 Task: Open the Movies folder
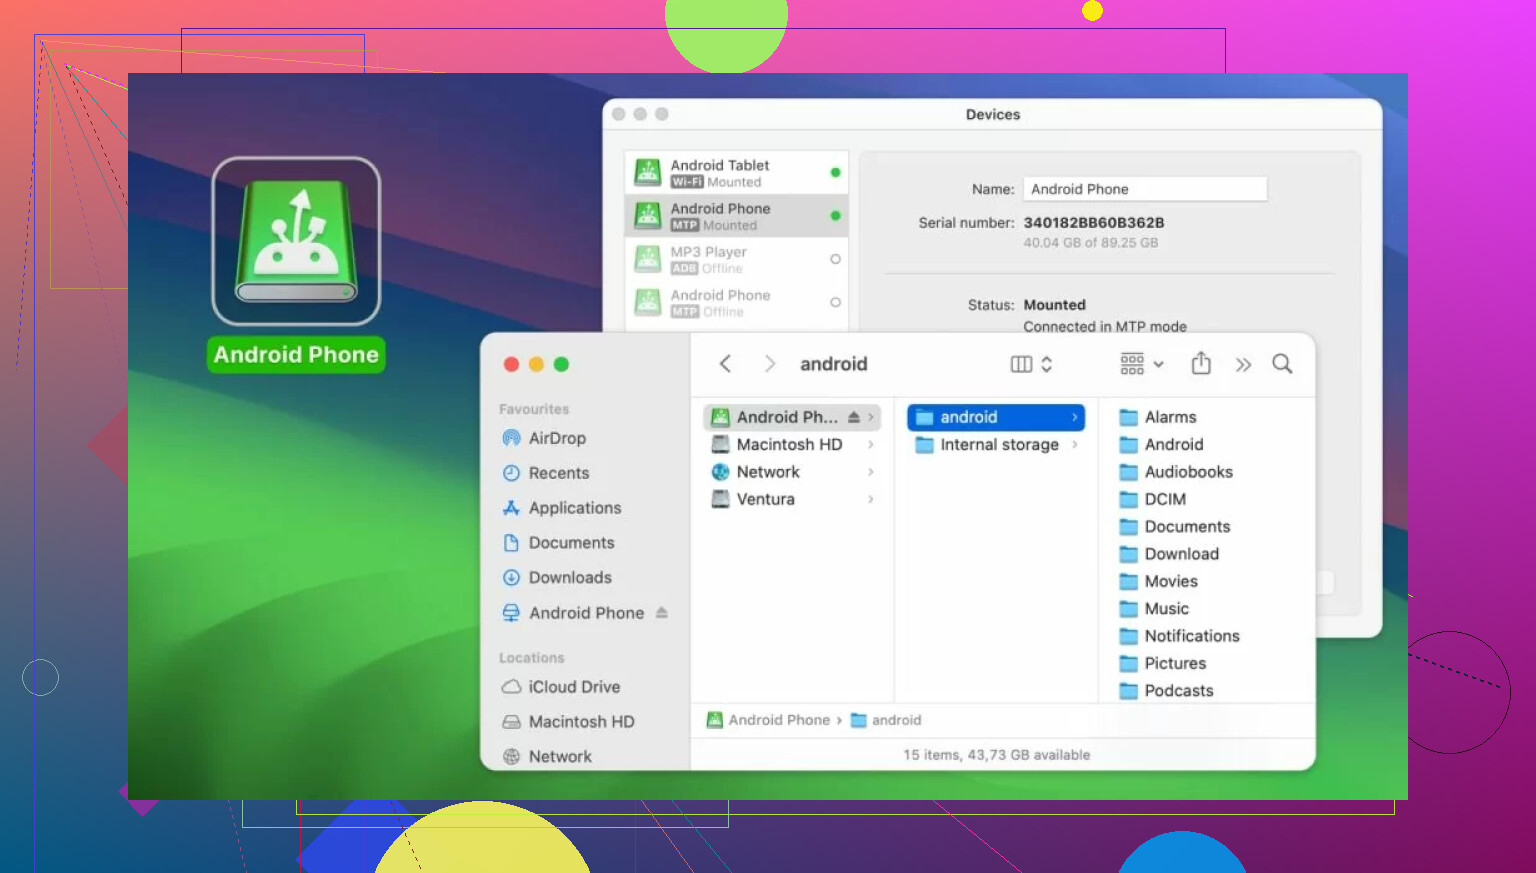point(1158,581)
